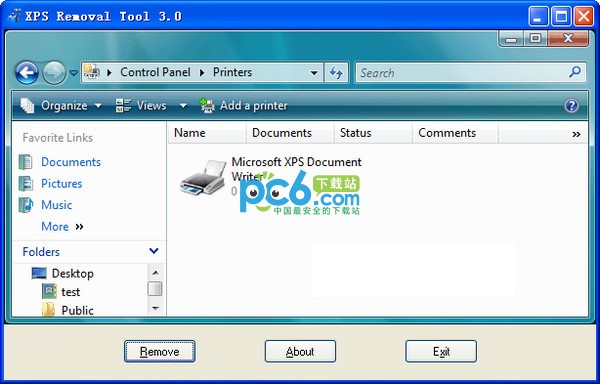Click XPS Removal Tool title bar icon
Viewport: 600px width, 384px height.
coord(15,15)
